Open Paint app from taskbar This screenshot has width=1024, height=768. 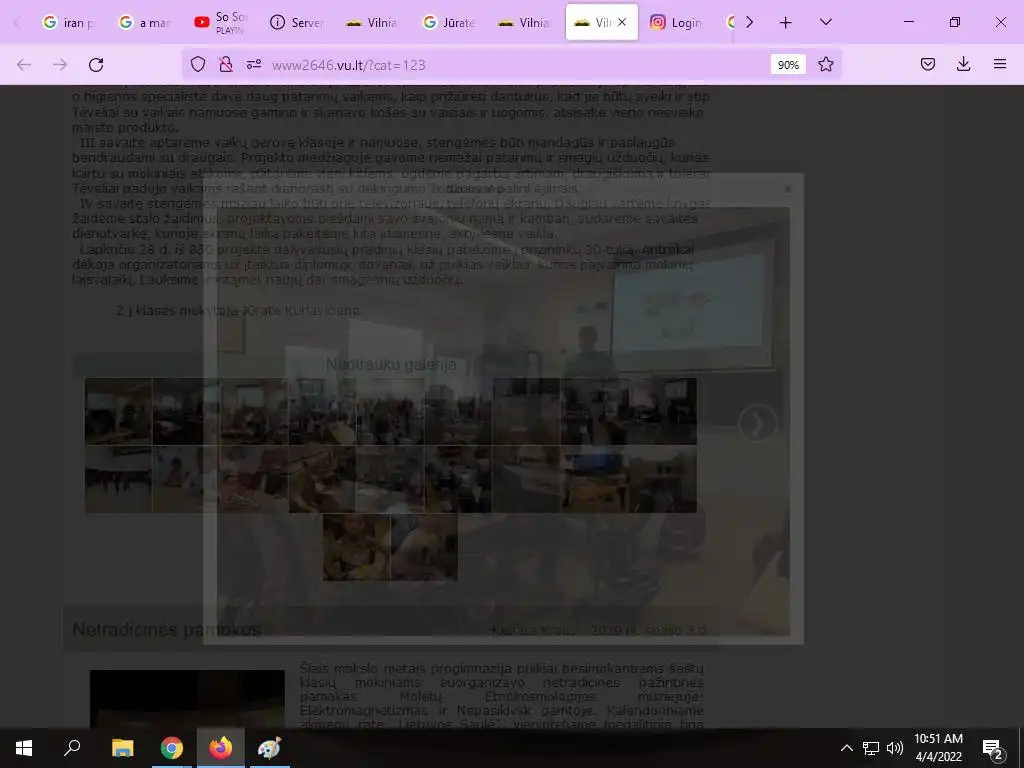[269, 748]
